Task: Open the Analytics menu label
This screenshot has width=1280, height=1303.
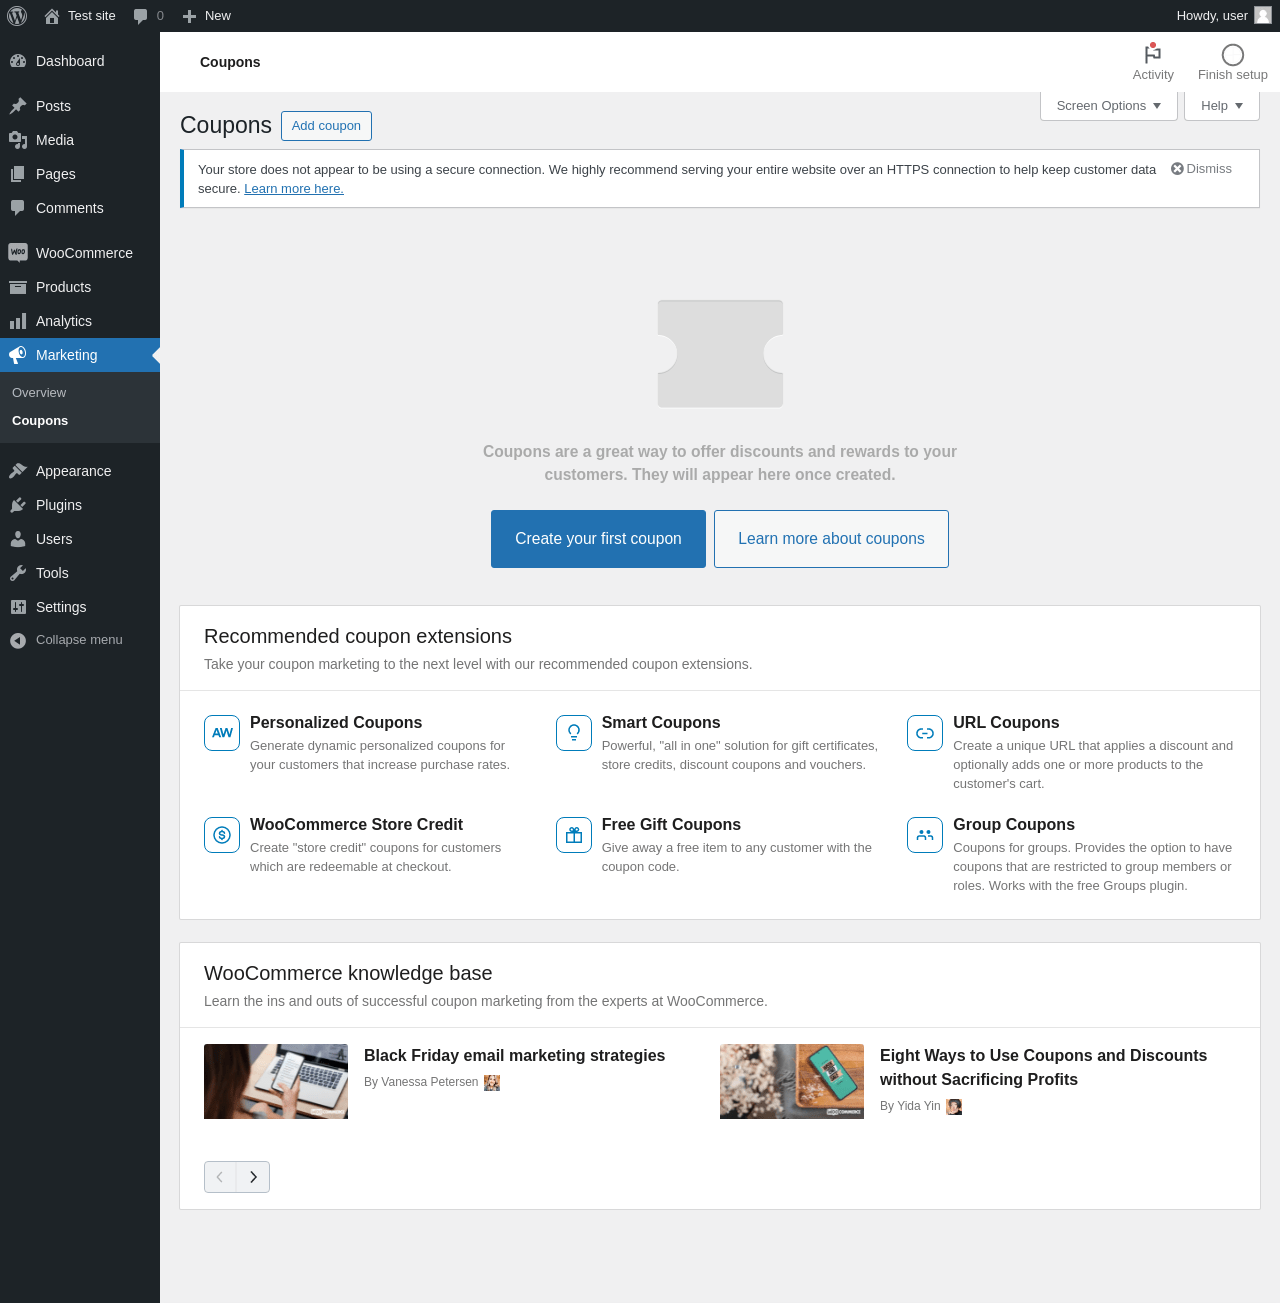Action: click(64, 321)
